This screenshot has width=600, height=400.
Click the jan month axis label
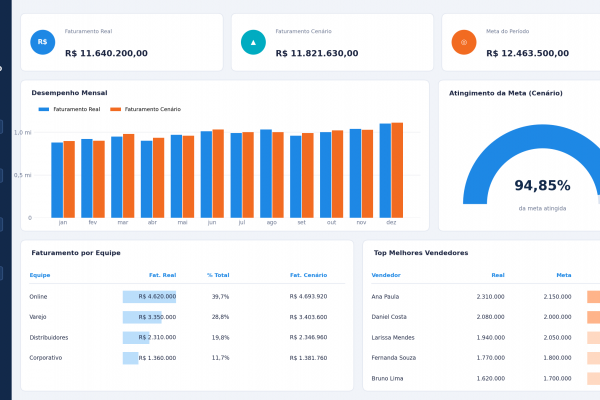[63, 222]
